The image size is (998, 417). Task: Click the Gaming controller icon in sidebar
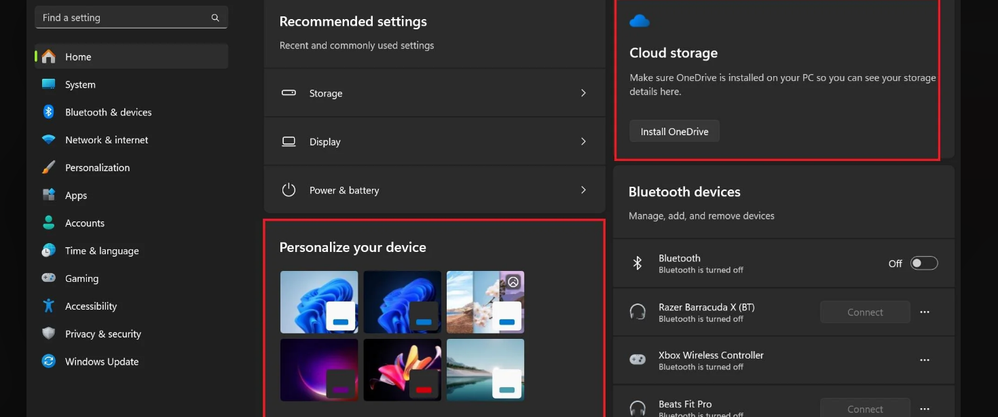pyautogui.click(x=48, y=278)
